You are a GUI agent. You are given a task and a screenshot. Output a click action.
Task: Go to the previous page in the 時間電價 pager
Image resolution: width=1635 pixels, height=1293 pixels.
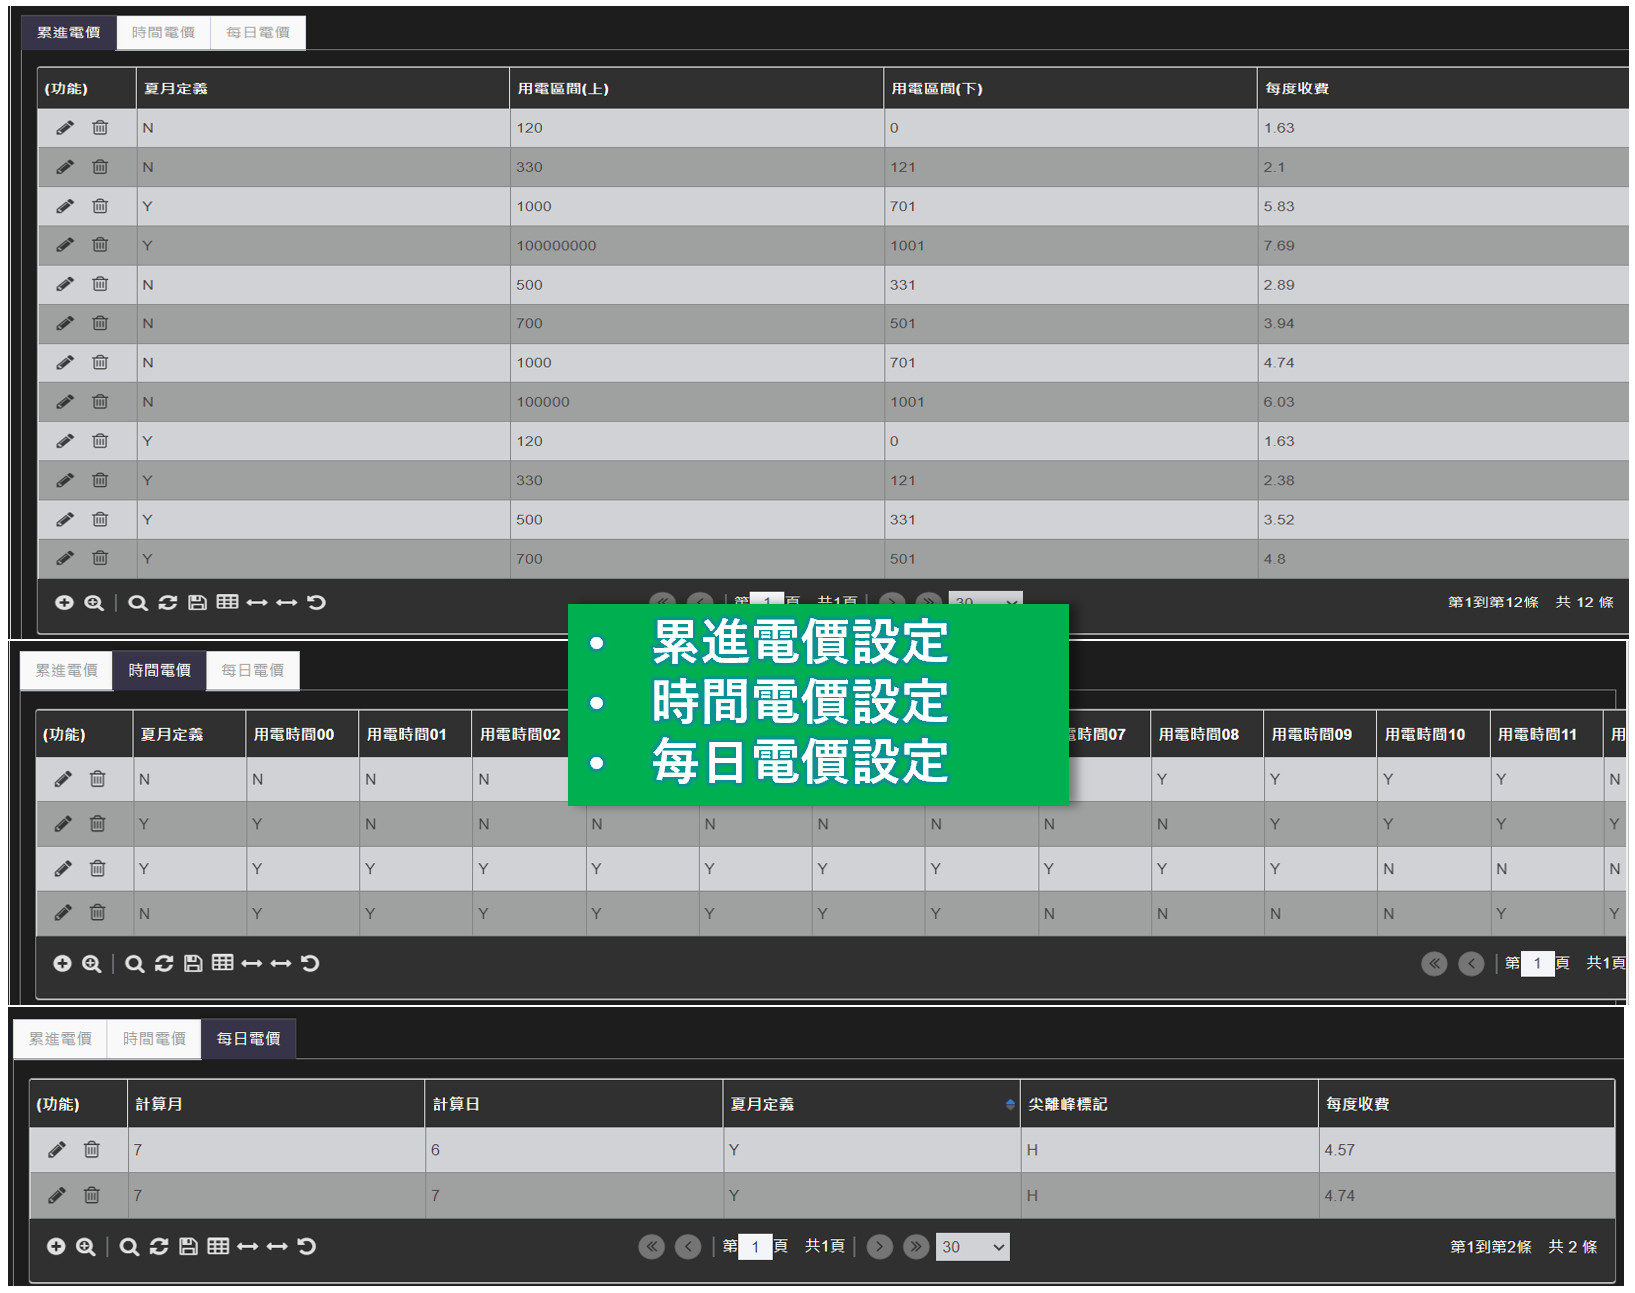(x=1471, y=964)
